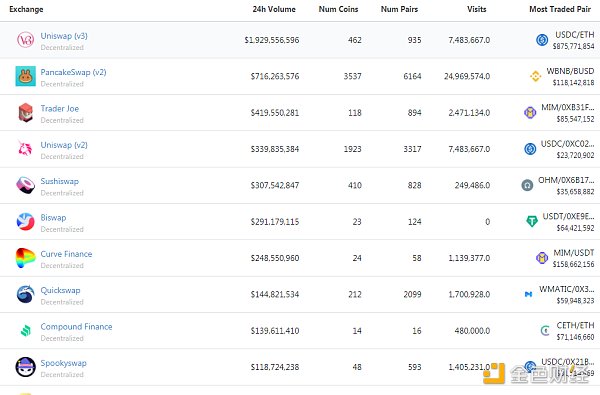Click the 249,486.0 visits value
The height and width of the screenshot is (395, 600).
tap(472, 186)
